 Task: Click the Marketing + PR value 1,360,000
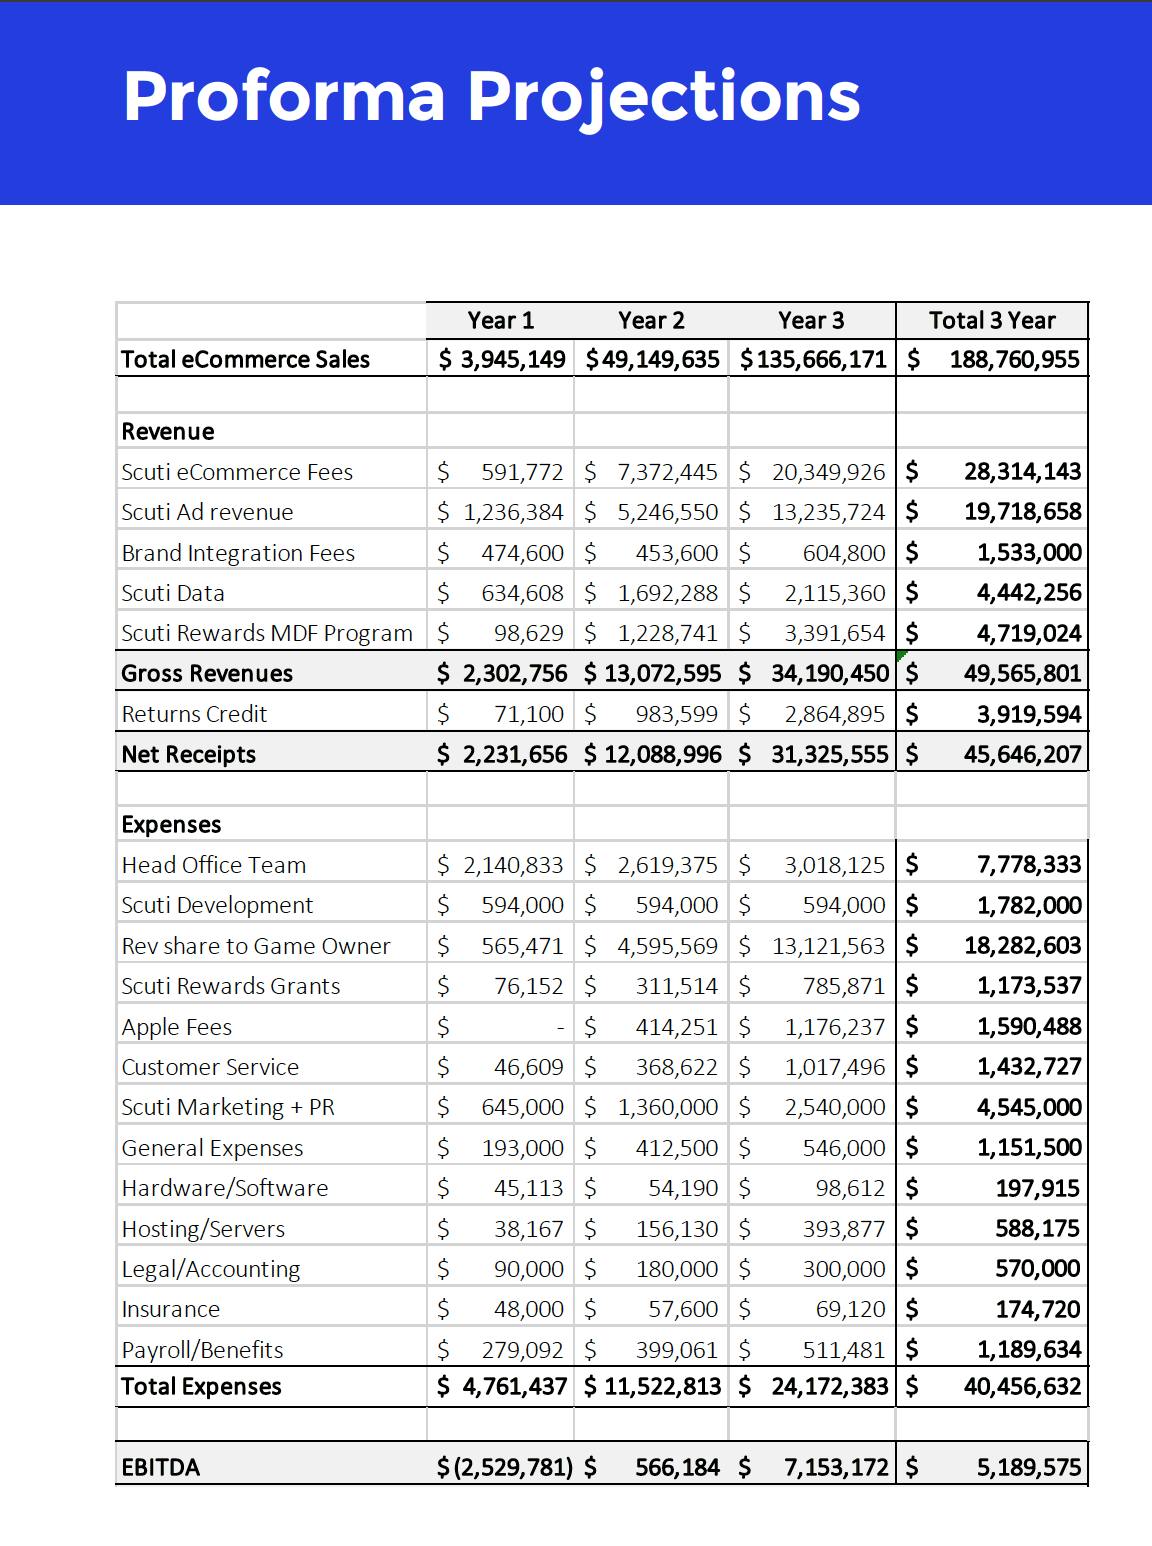tap(667, 1107)
